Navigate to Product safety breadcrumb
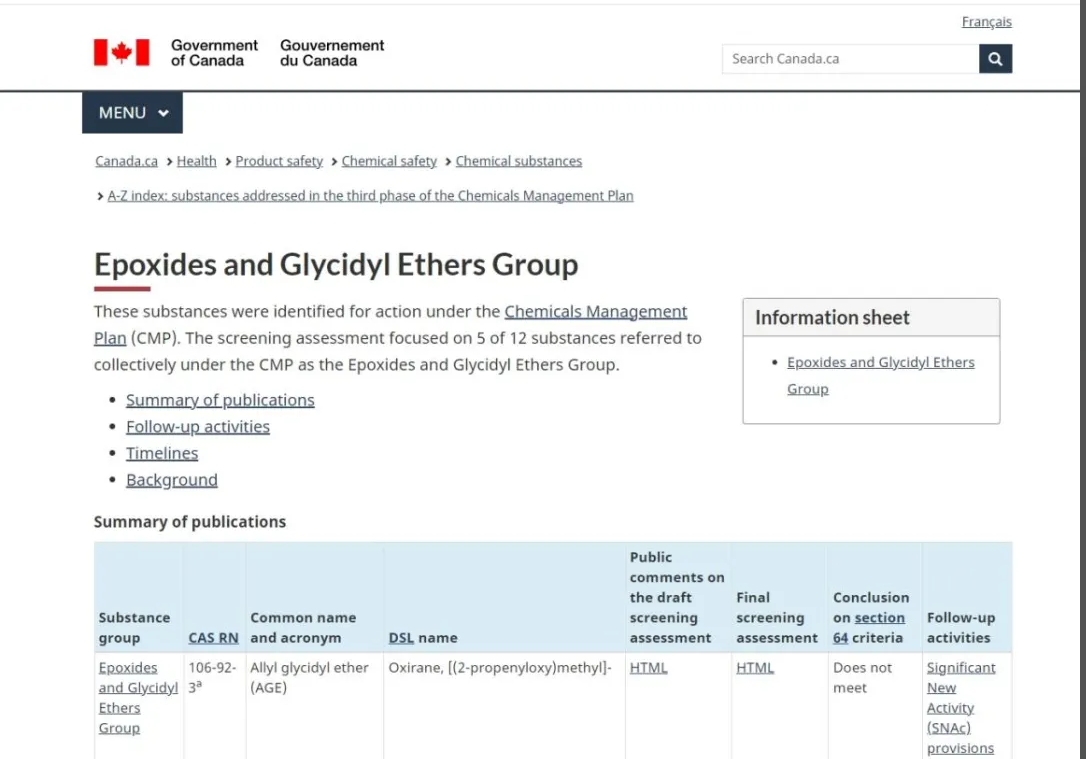 tap(279, 161)
